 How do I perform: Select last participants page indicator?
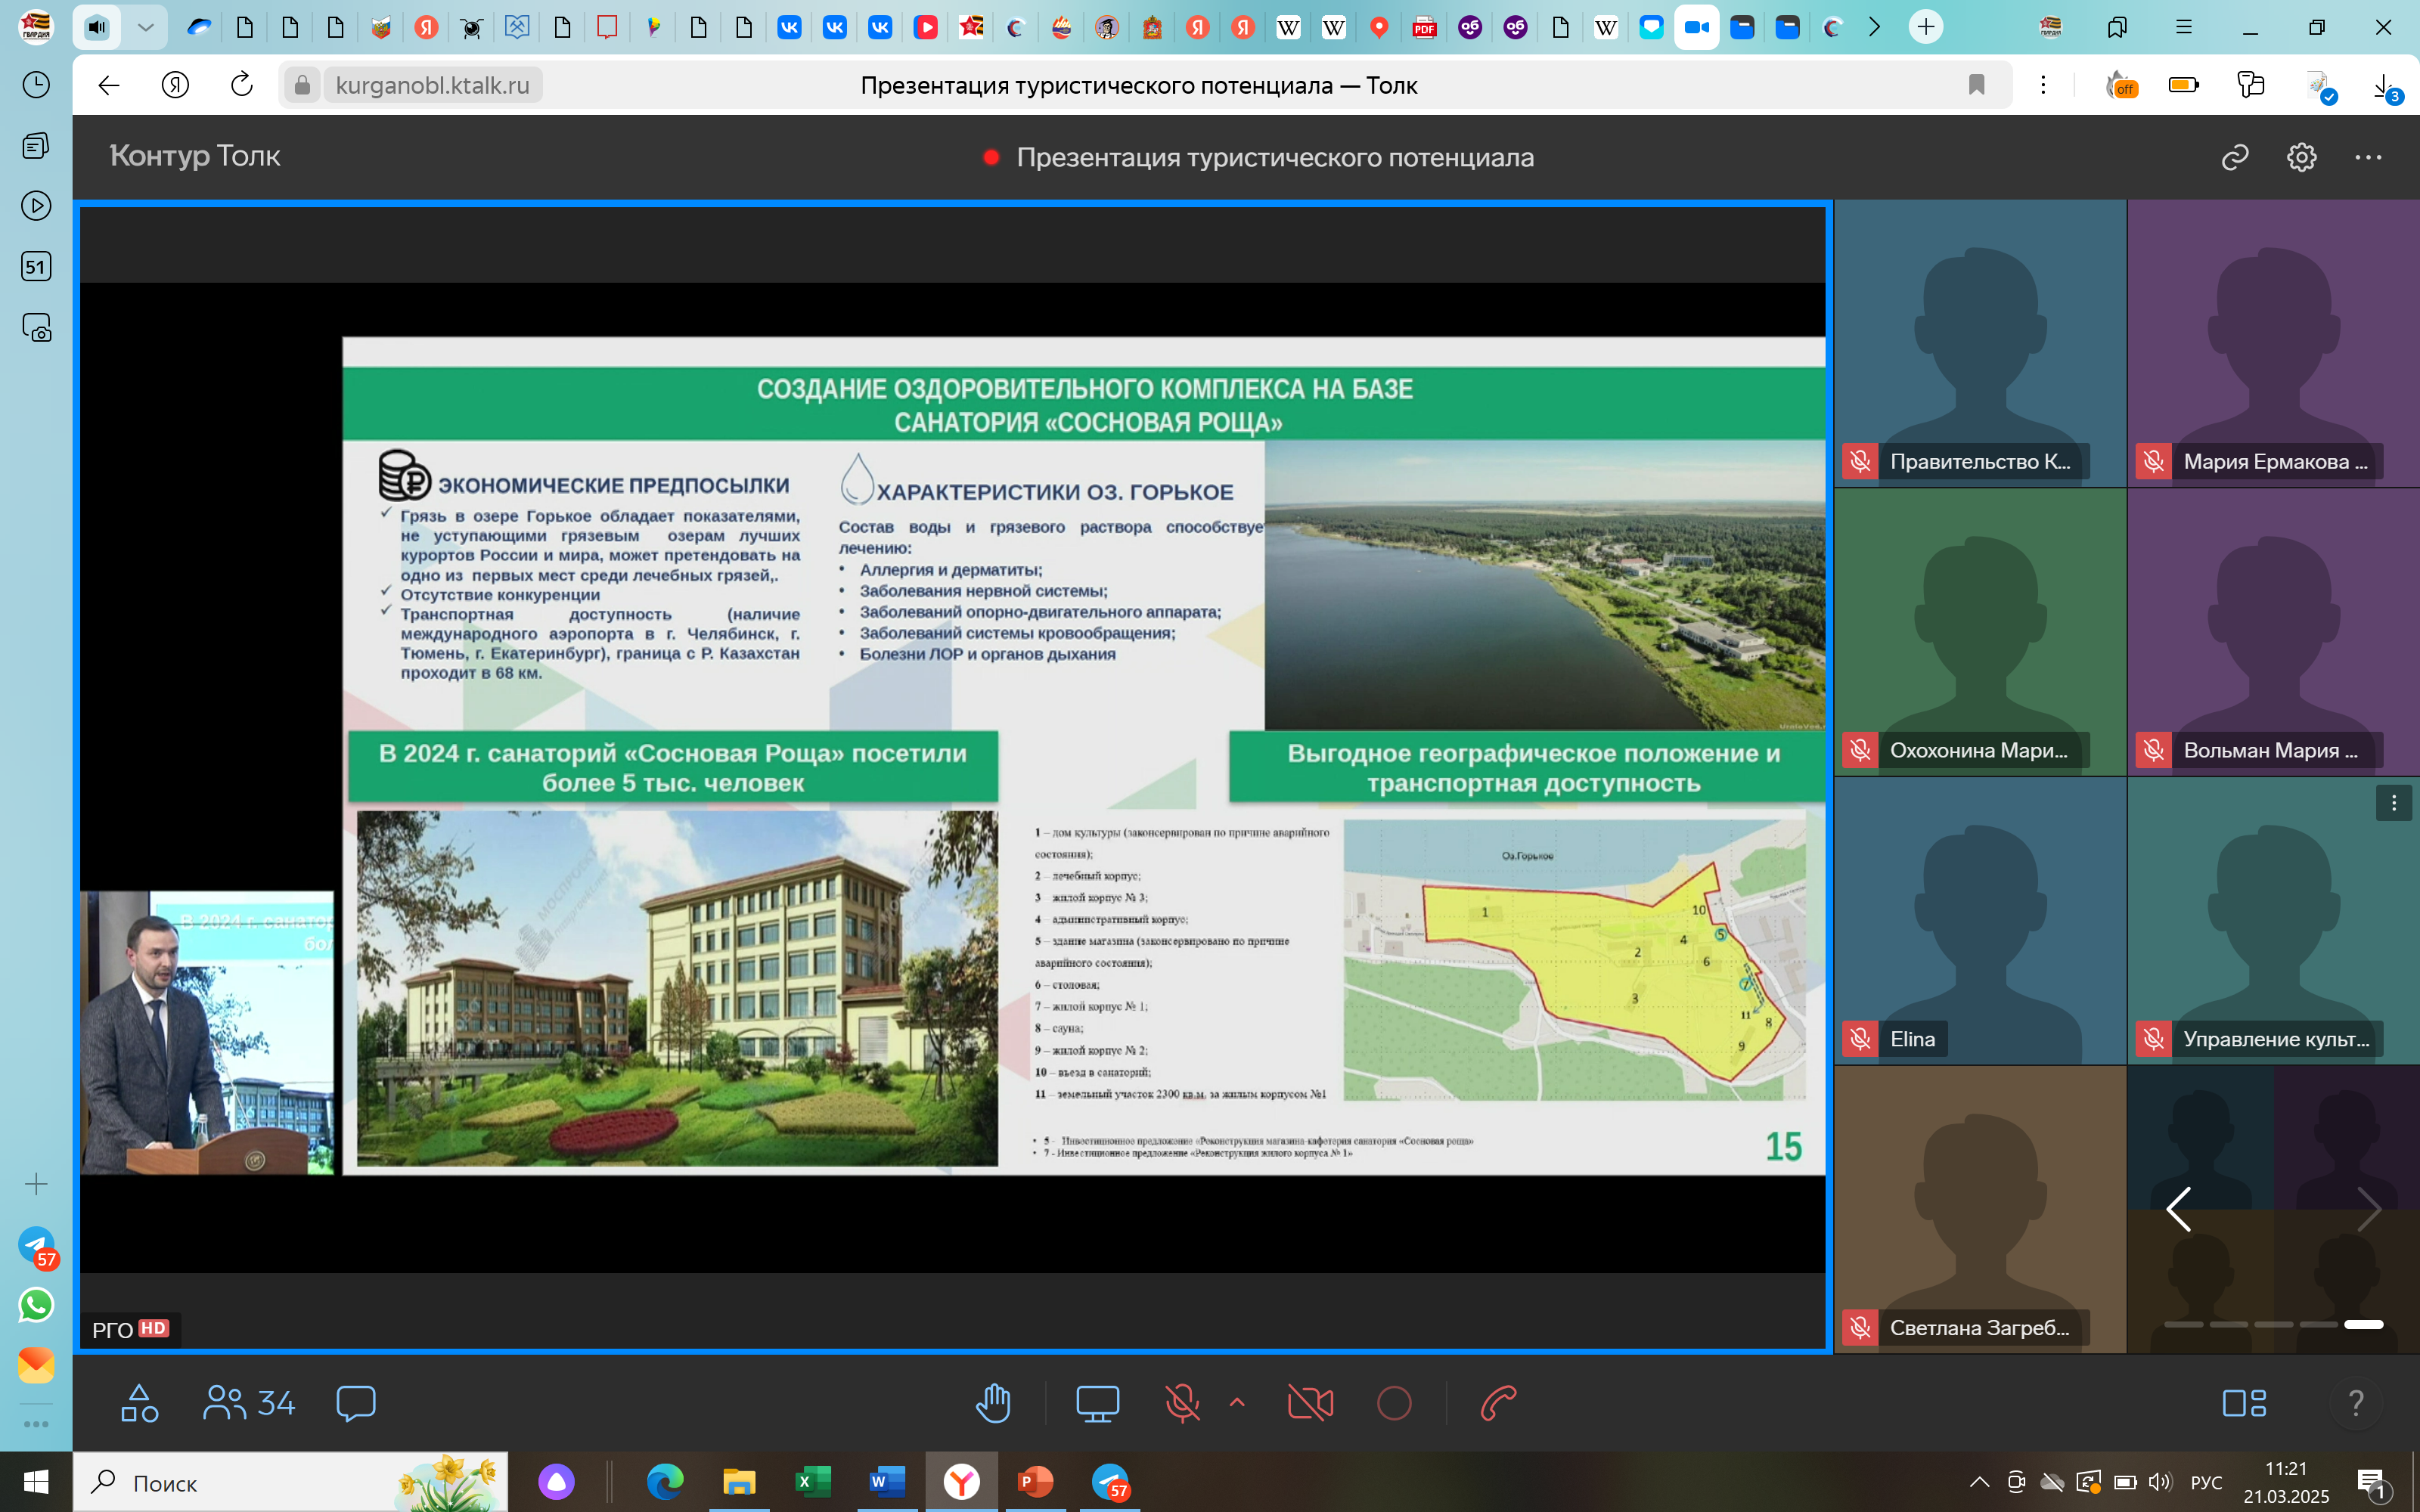2363,1324
